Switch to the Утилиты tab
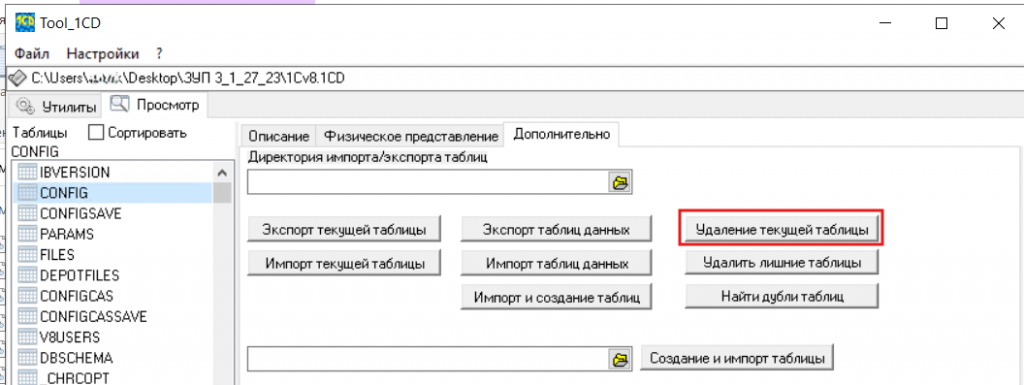 pos(57,106)
